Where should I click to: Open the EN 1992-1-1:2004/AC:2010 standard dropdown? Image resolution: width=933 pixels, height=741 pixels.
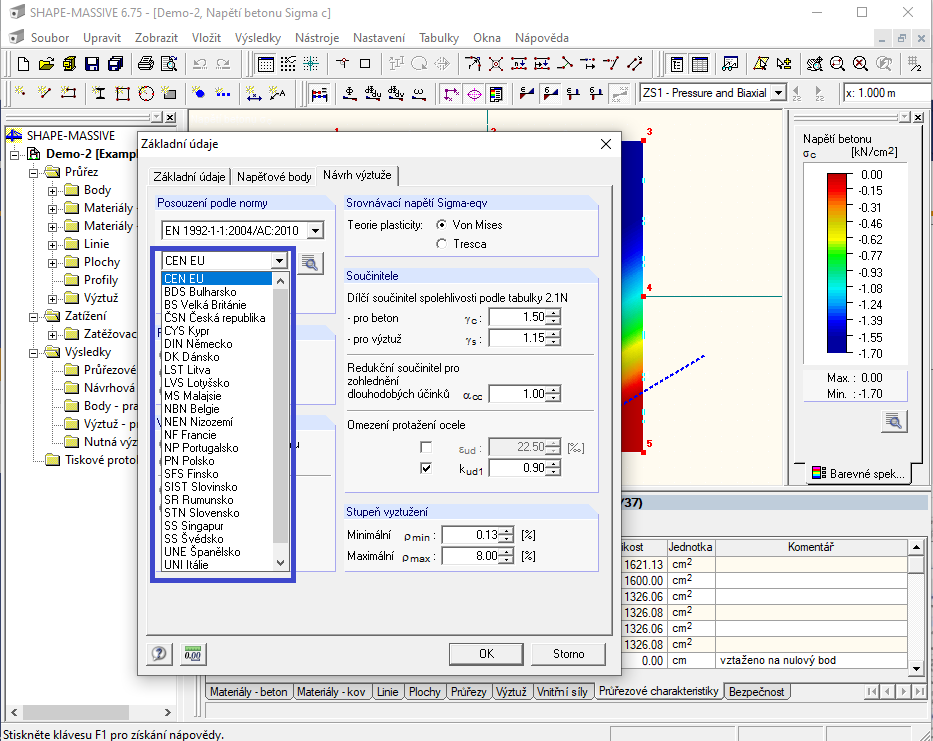[315, 231]
